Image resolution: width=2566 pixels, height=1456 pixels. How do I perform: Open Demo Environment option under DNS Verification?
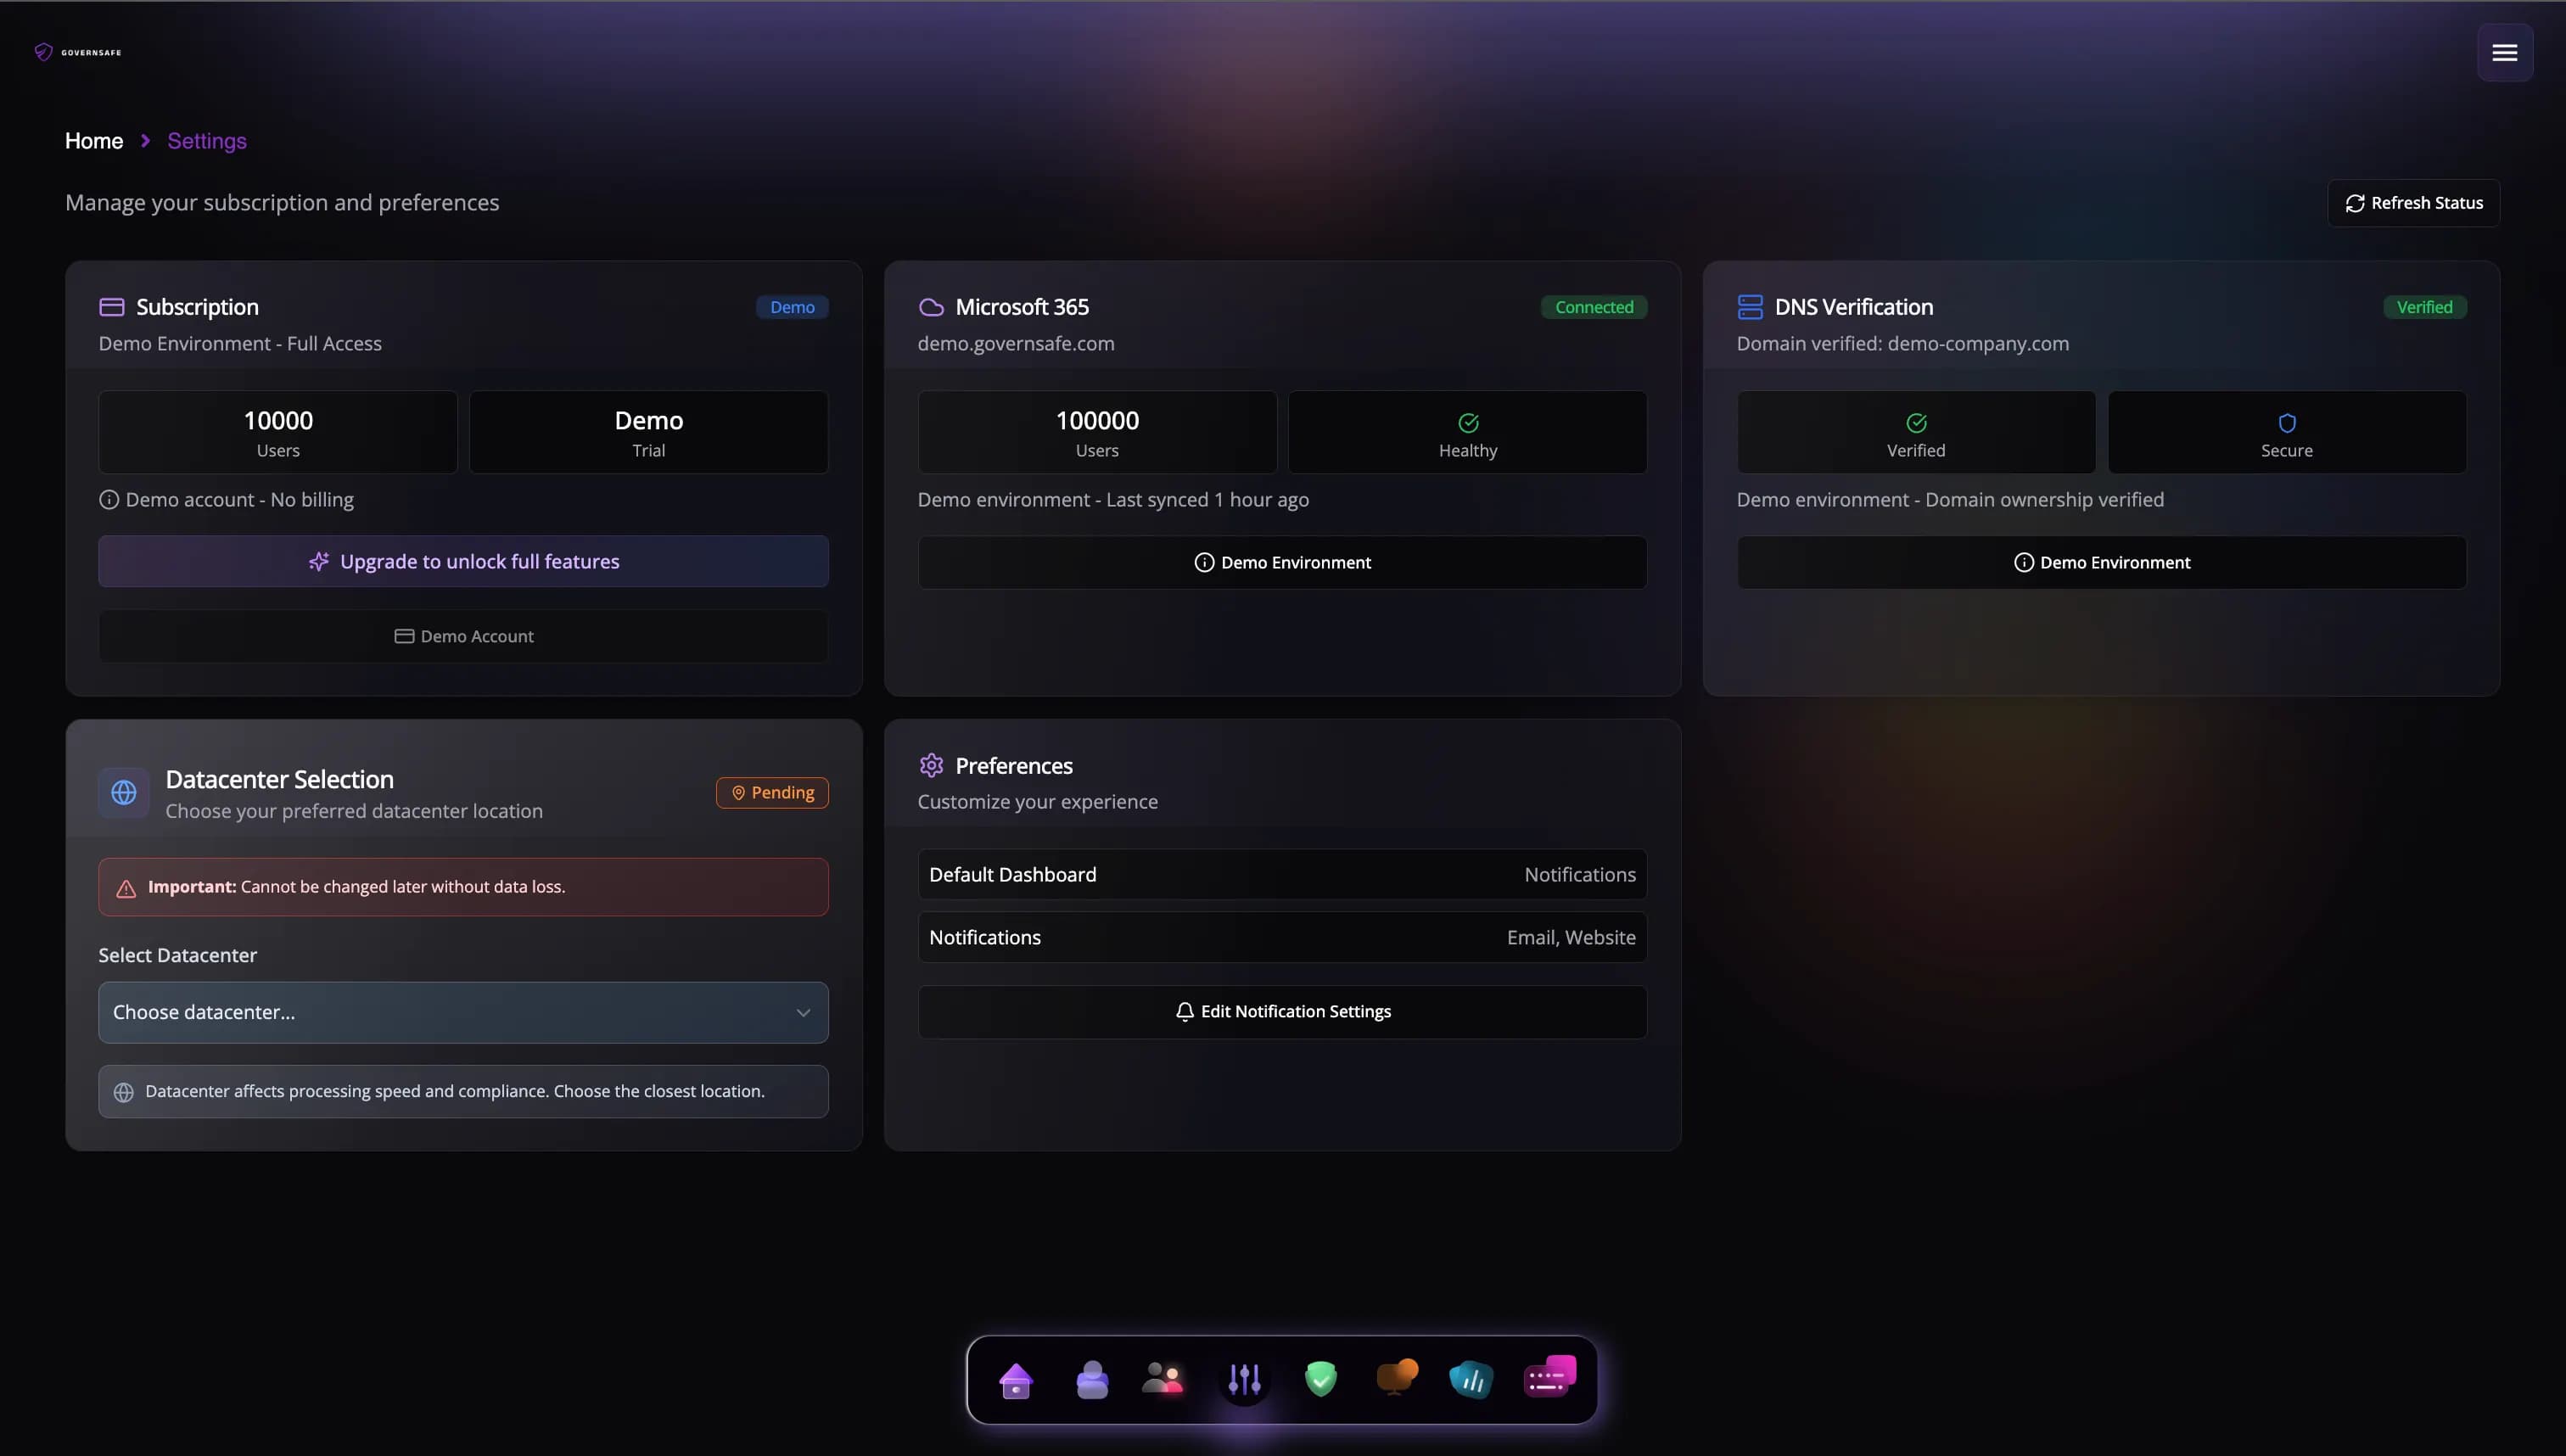2101,562
